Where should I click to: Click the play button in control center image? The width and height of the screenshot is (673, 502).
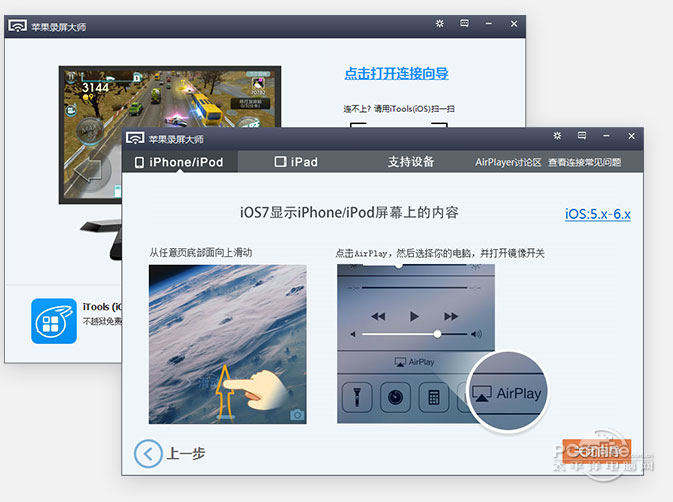414,317
